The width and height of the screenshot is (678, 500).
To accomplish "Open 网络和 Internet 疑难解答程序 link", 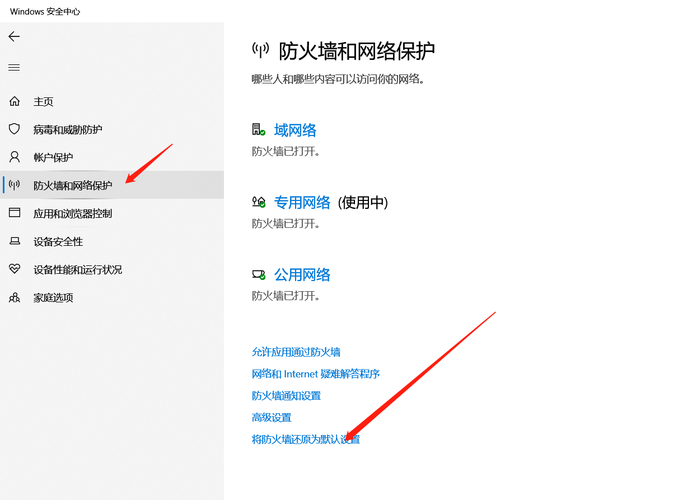I will tap(315, 374).
